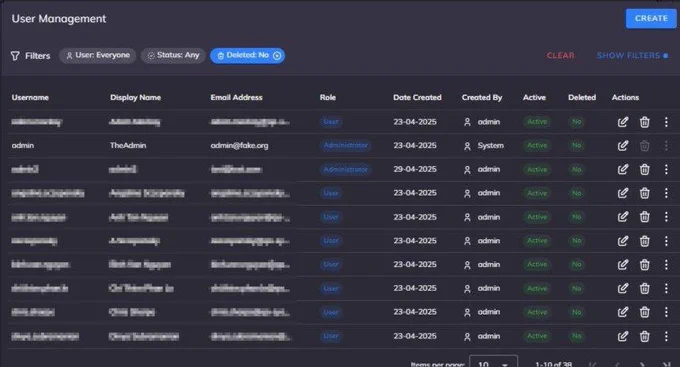The image size is (680, 367).
Task: Delete the user created on 29-04-2025
Action: click(x=644, y=170)
